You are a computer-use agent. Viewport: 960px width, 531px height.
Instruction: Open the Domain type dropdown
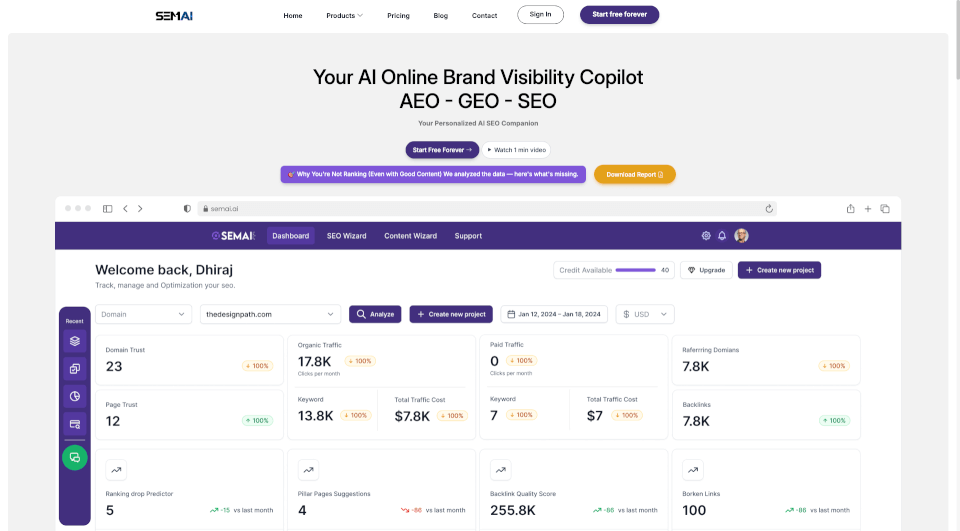(x=143, y=314)
